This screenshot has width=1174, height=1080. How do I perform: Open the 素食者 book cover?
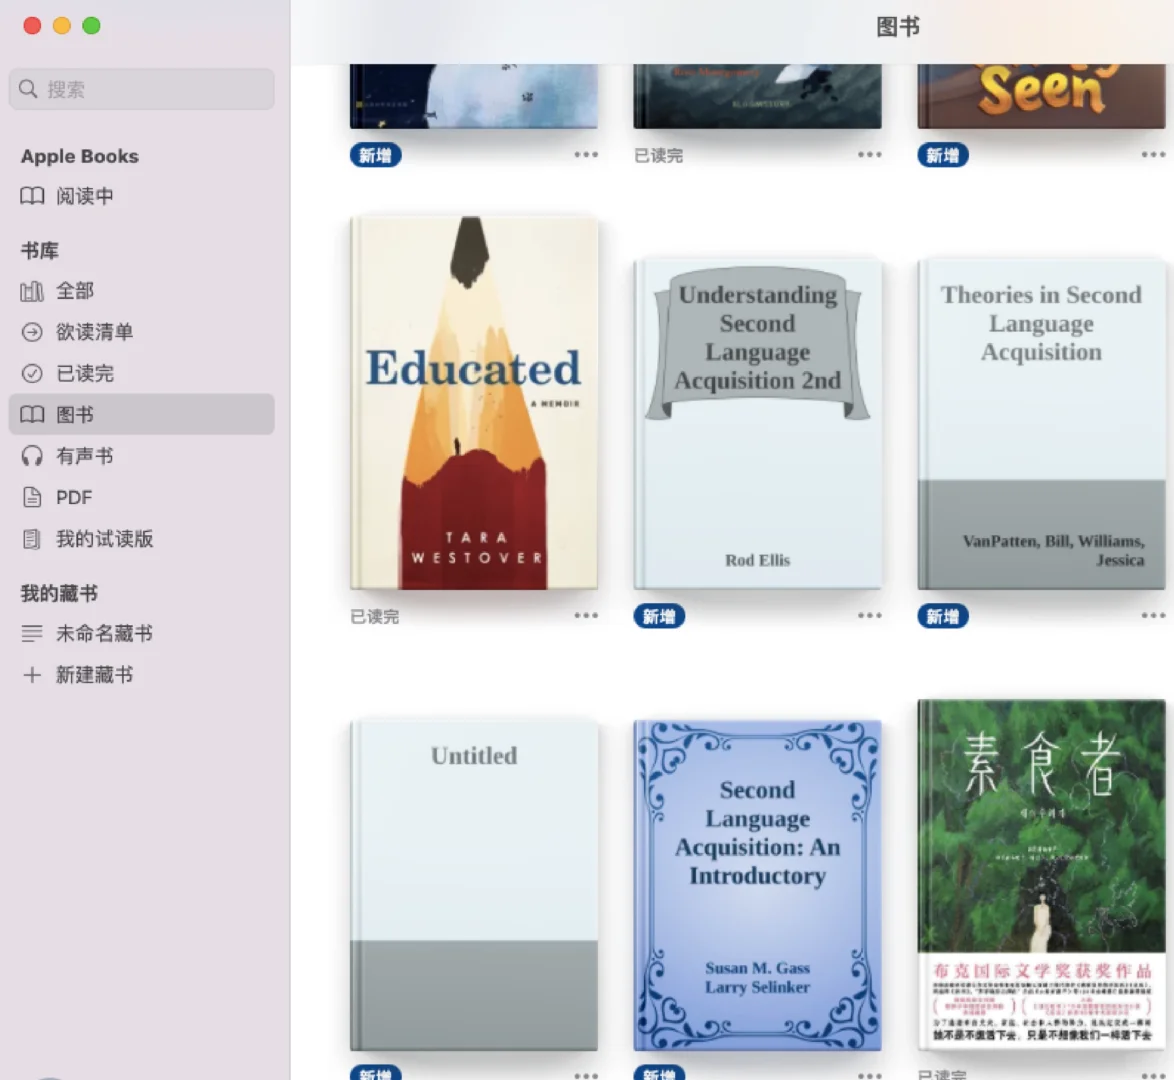[x=1041, y=875]
